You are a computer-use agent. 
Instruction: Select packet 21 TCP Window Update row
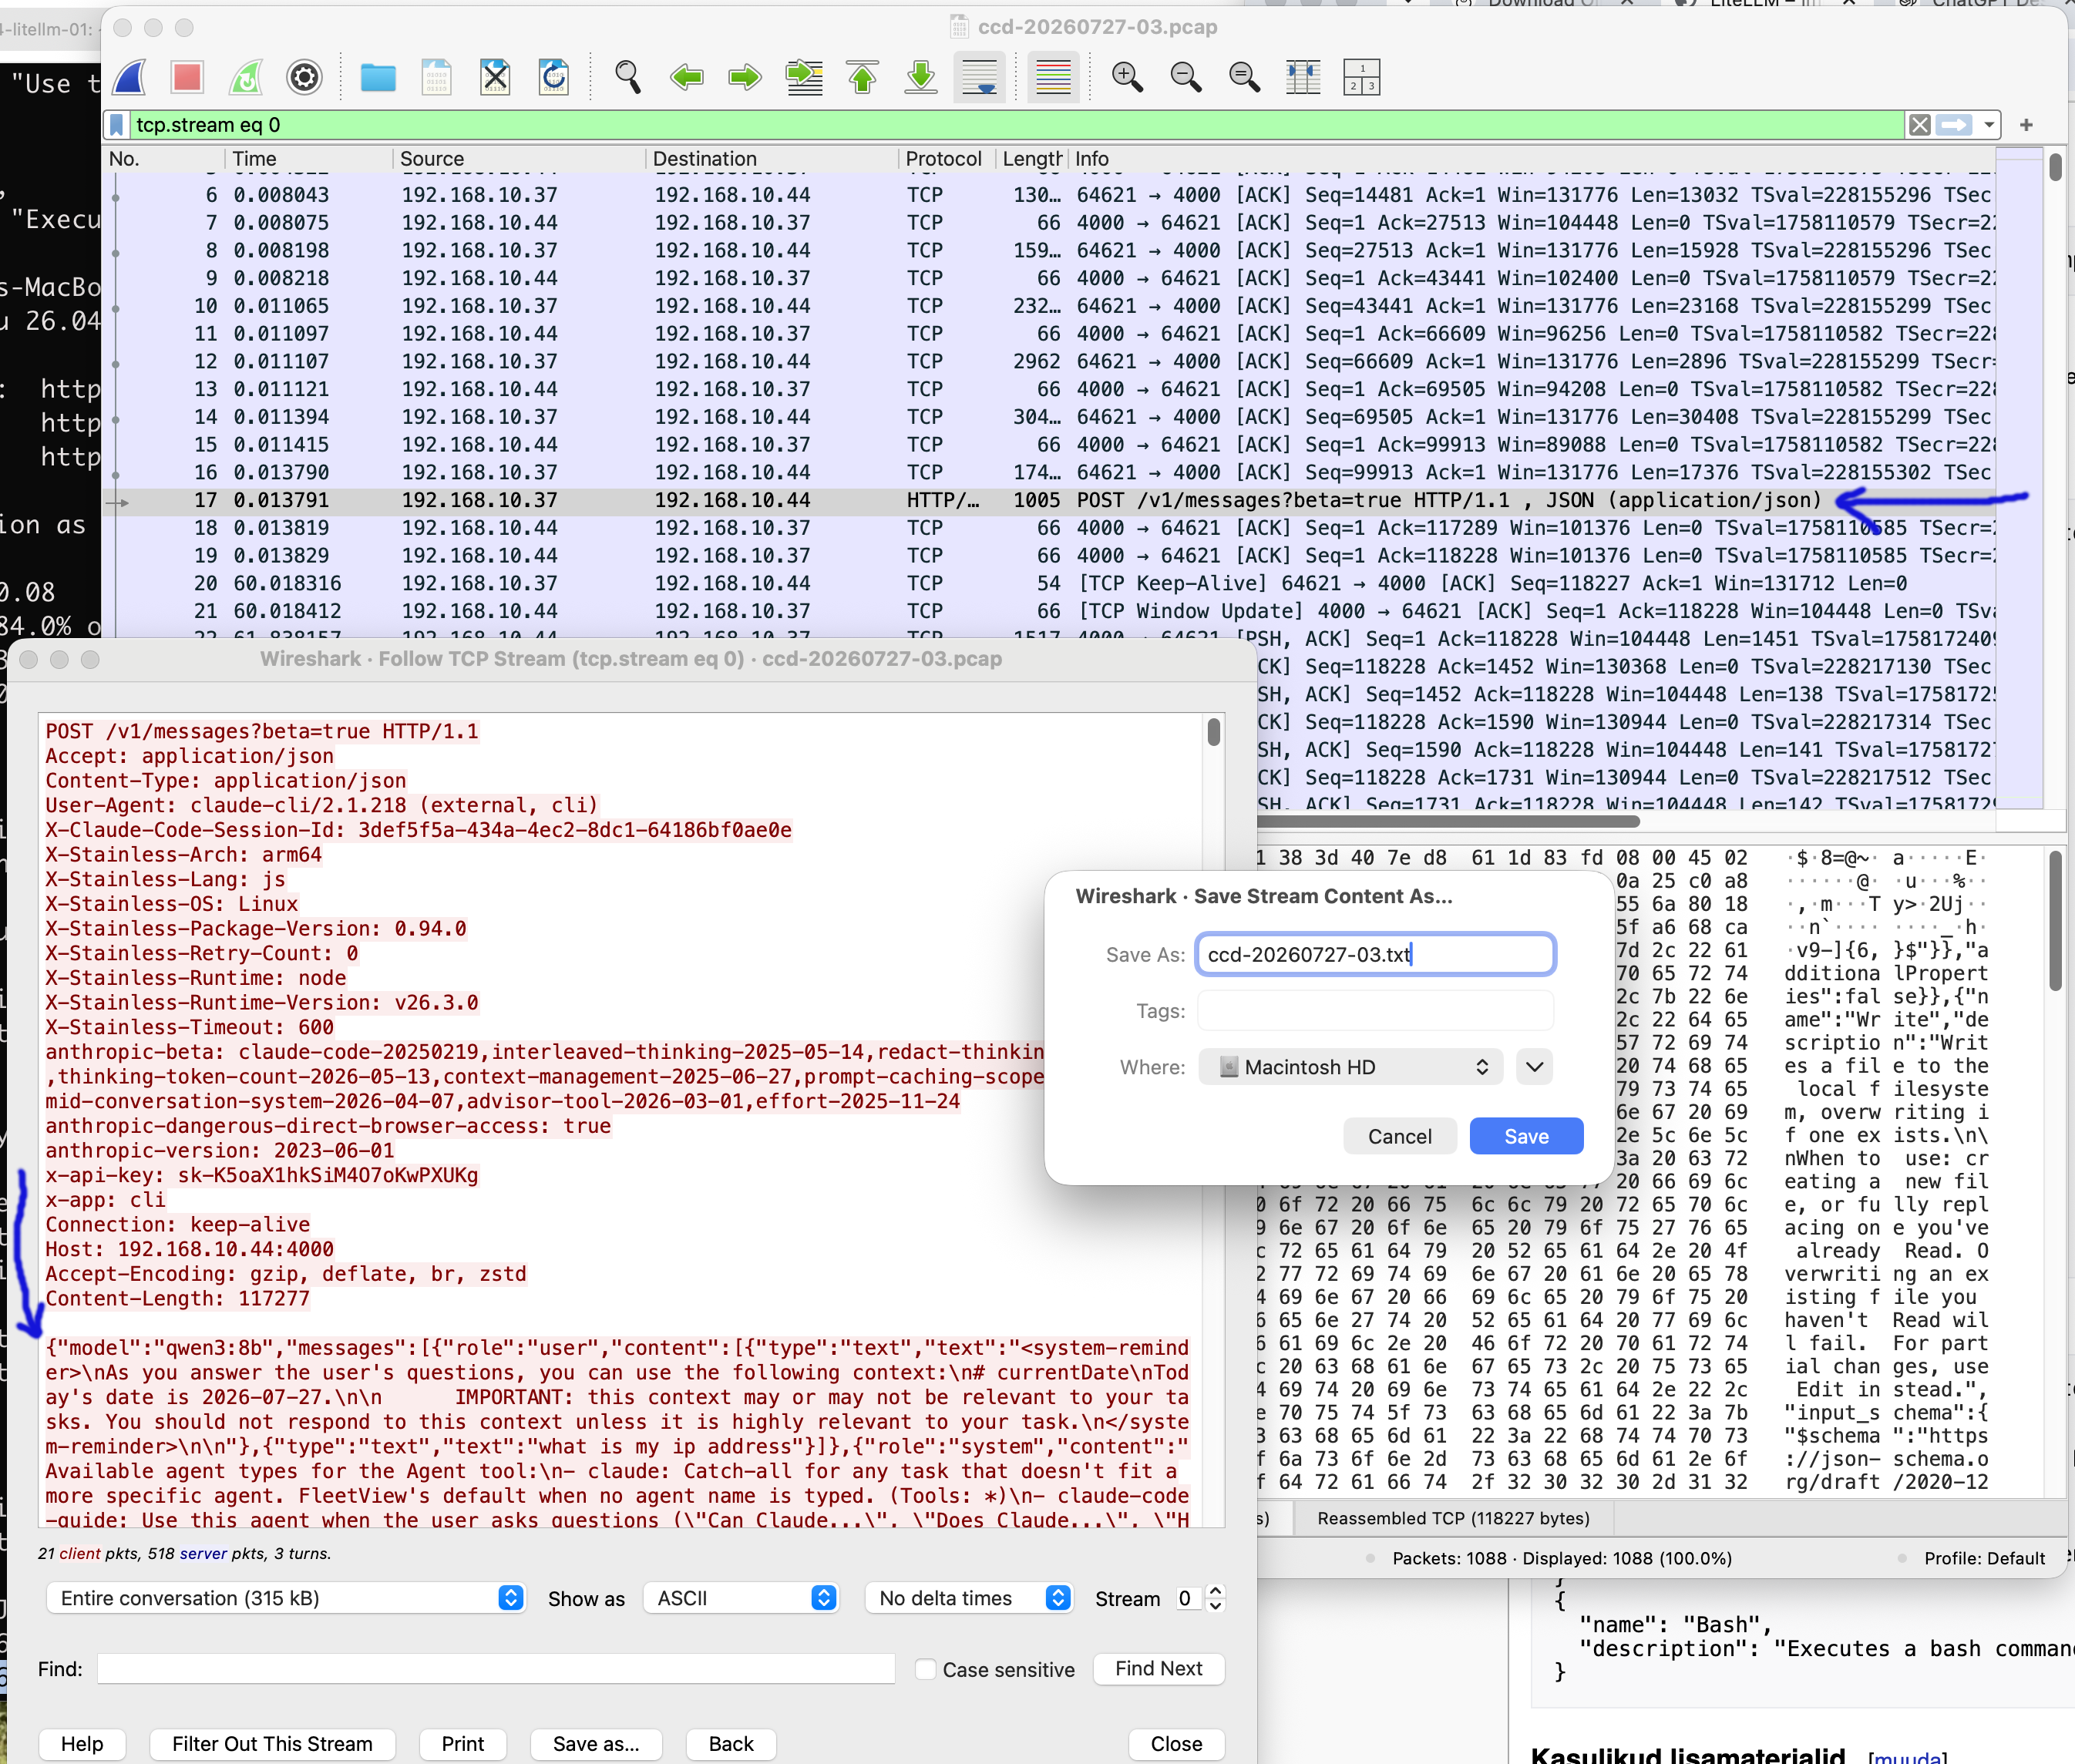coord(1050,611)
